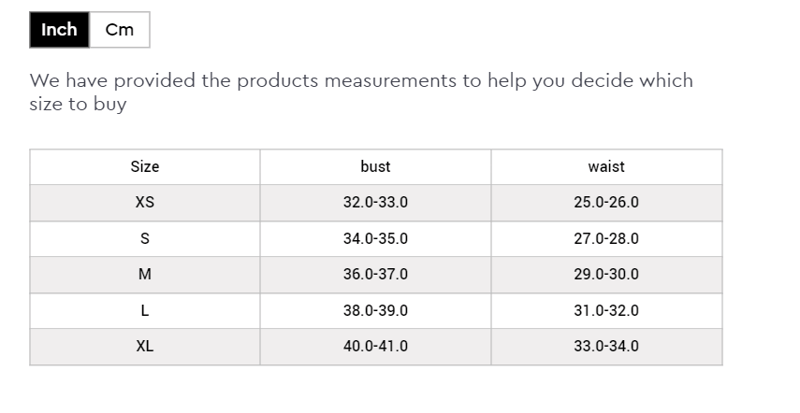Select the XL size row label
The image size is (800, 413).
145,347
